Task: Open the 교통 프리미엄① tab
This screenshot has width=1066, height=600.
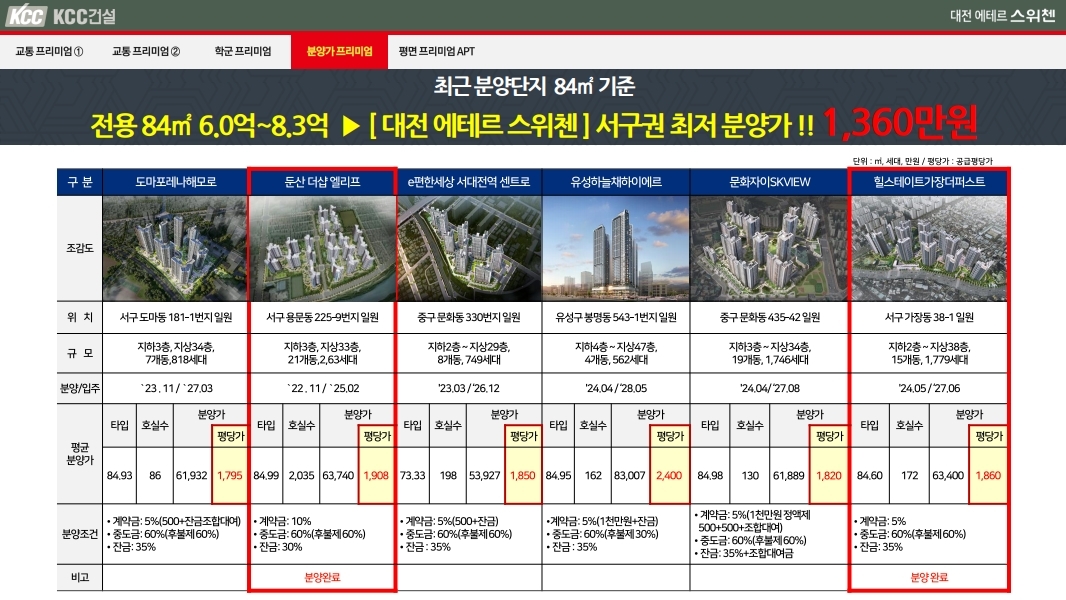Action: tap(49, 51)
